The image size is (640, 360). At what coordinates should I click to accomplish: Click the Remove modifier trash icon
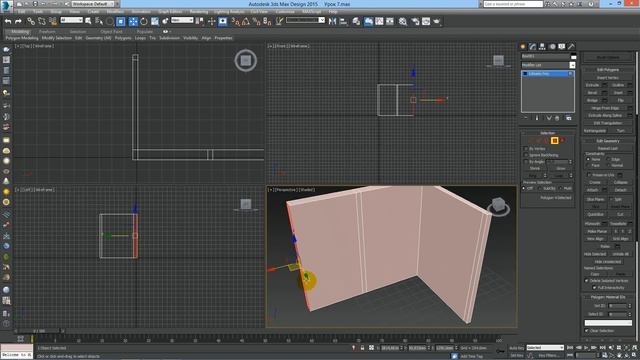[x=557, y=118]
